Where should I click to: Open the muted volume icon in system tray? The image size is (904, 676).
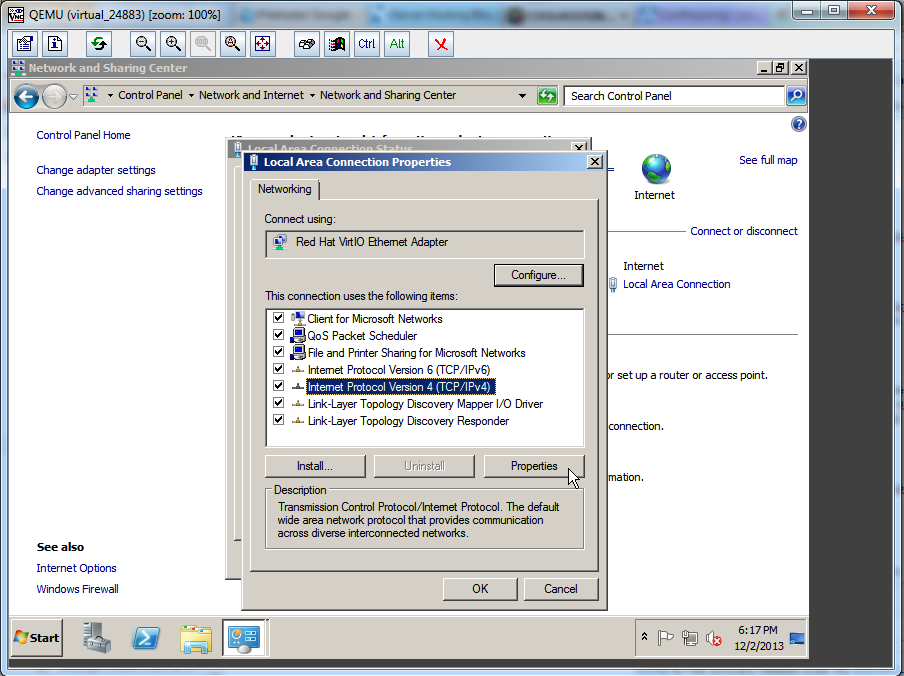pyautogui.click(x=712, y=639)
